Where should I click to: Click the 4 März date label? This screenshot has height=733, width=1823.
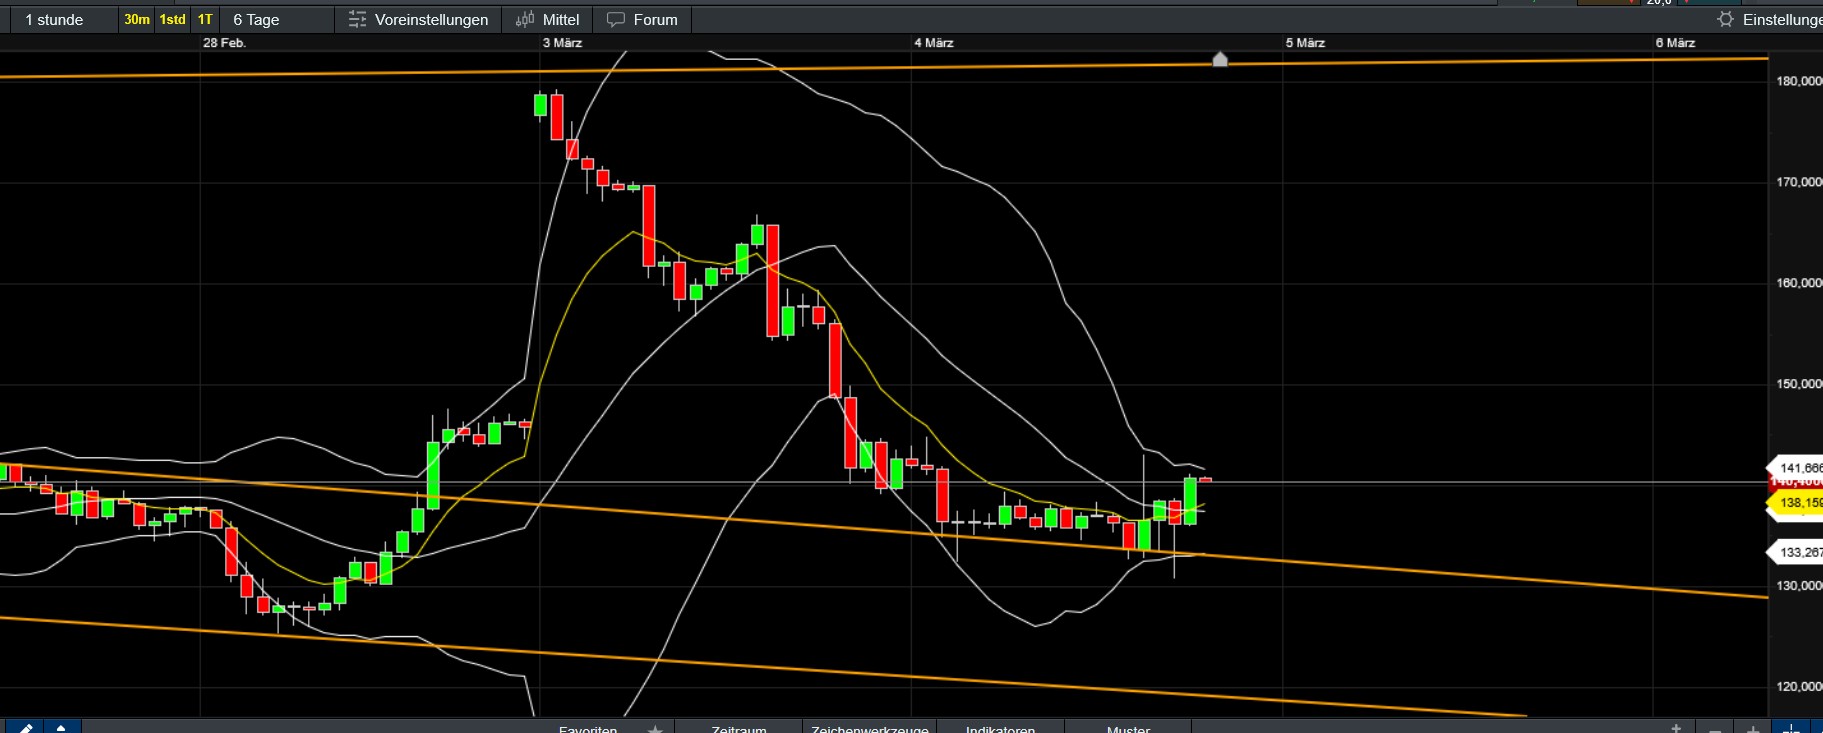(934, 43)
